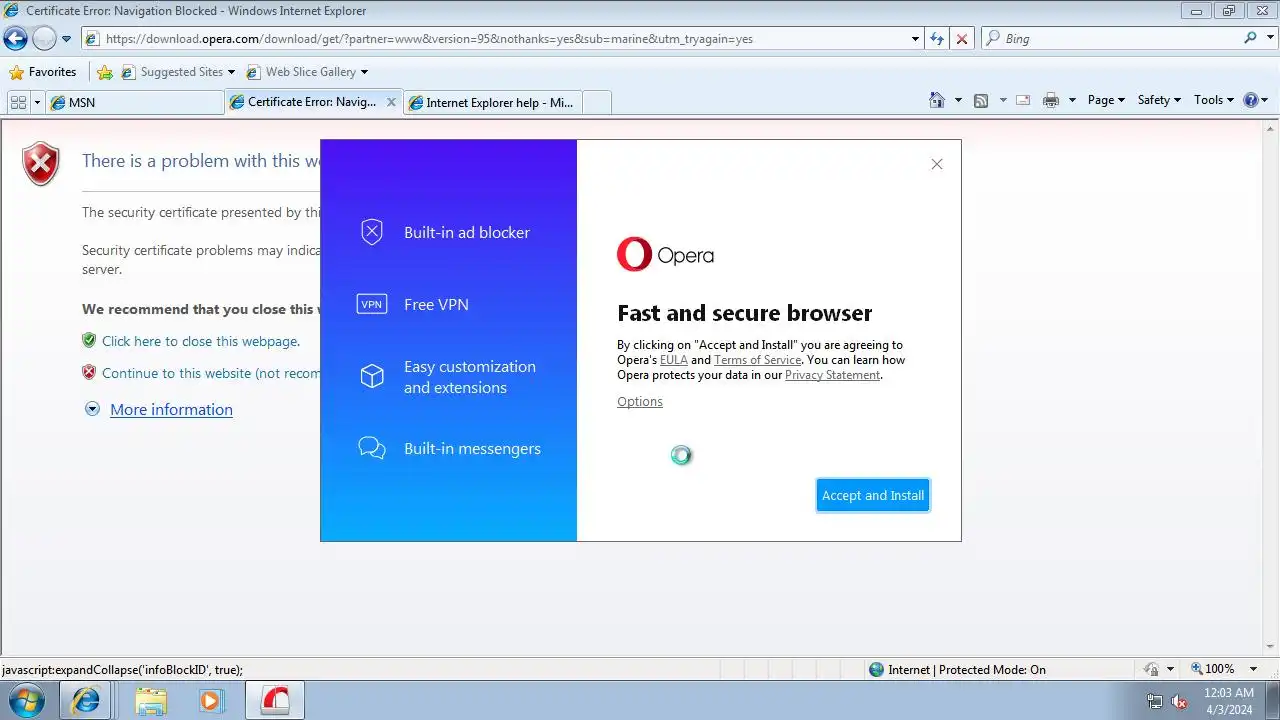Click the Accept and Install button
The height and width of the screenshot is (720, 1280).
(x=873, y=495)
